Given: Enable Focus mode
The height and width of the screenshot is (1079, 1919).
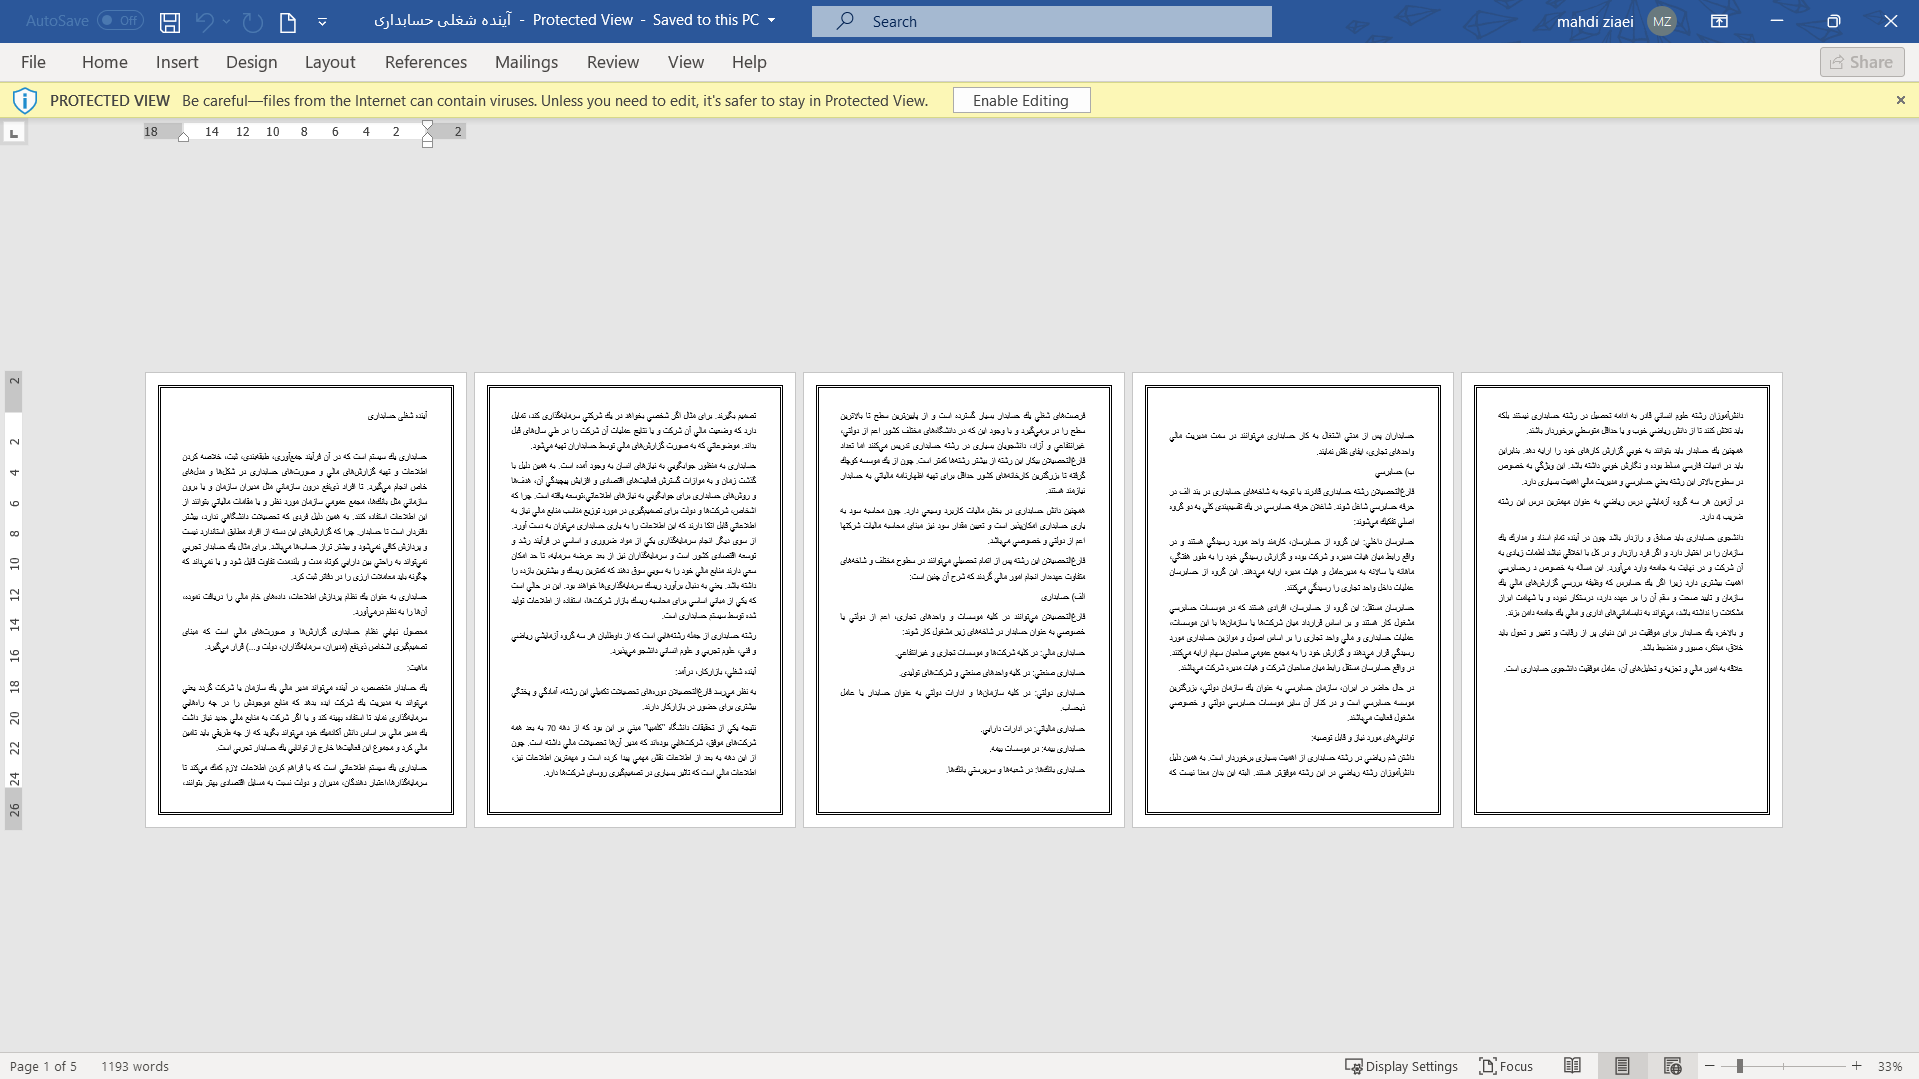Looking at the screenshot, I should point(1506,1066).
